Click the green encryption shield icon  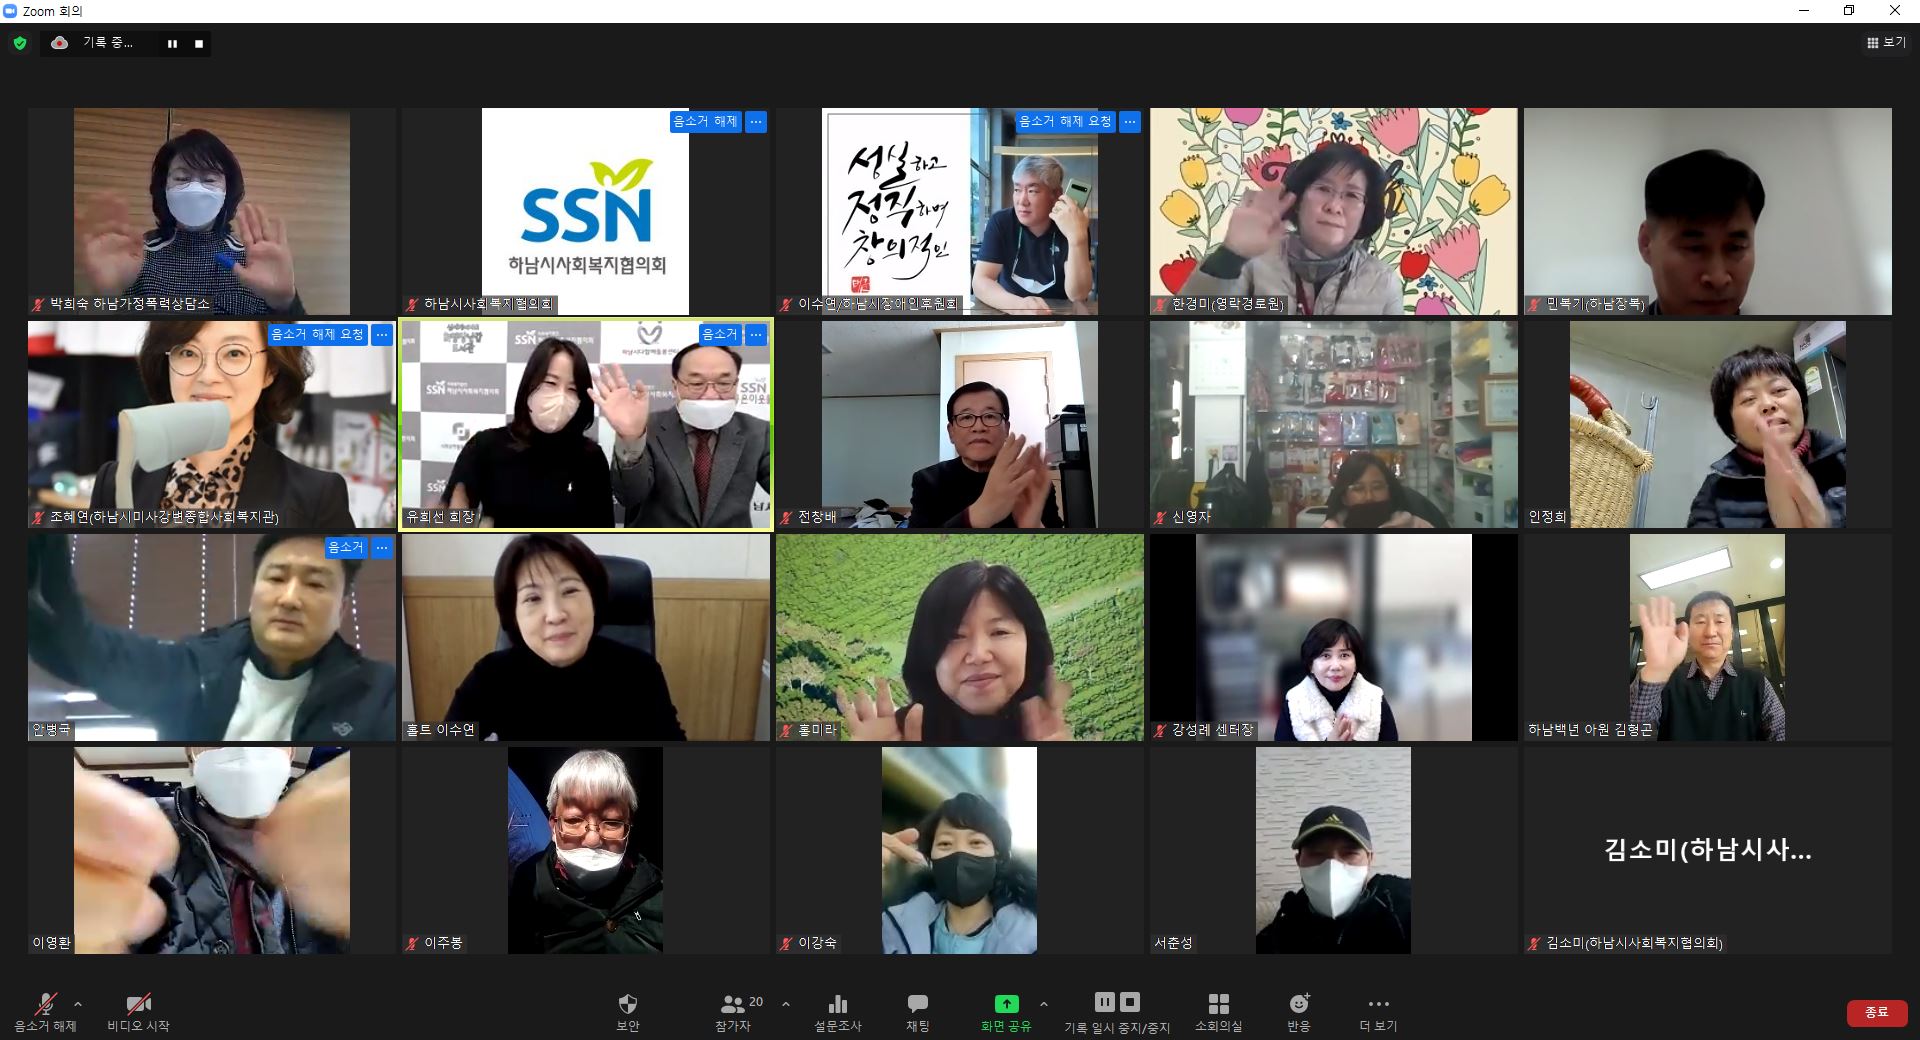[x=20, y=43]
